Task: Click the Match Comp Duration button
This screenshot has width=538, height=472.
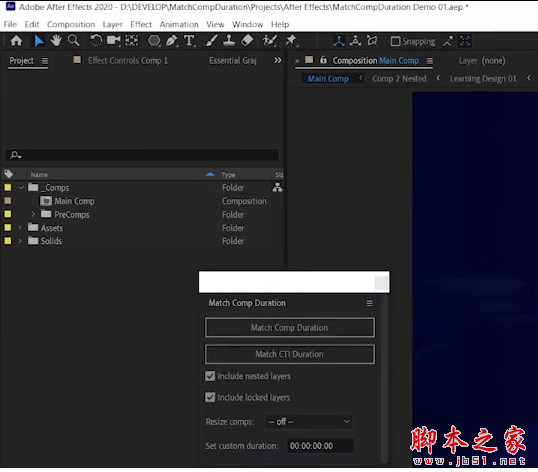Action: pyautogui.click(x=290, y=328)
